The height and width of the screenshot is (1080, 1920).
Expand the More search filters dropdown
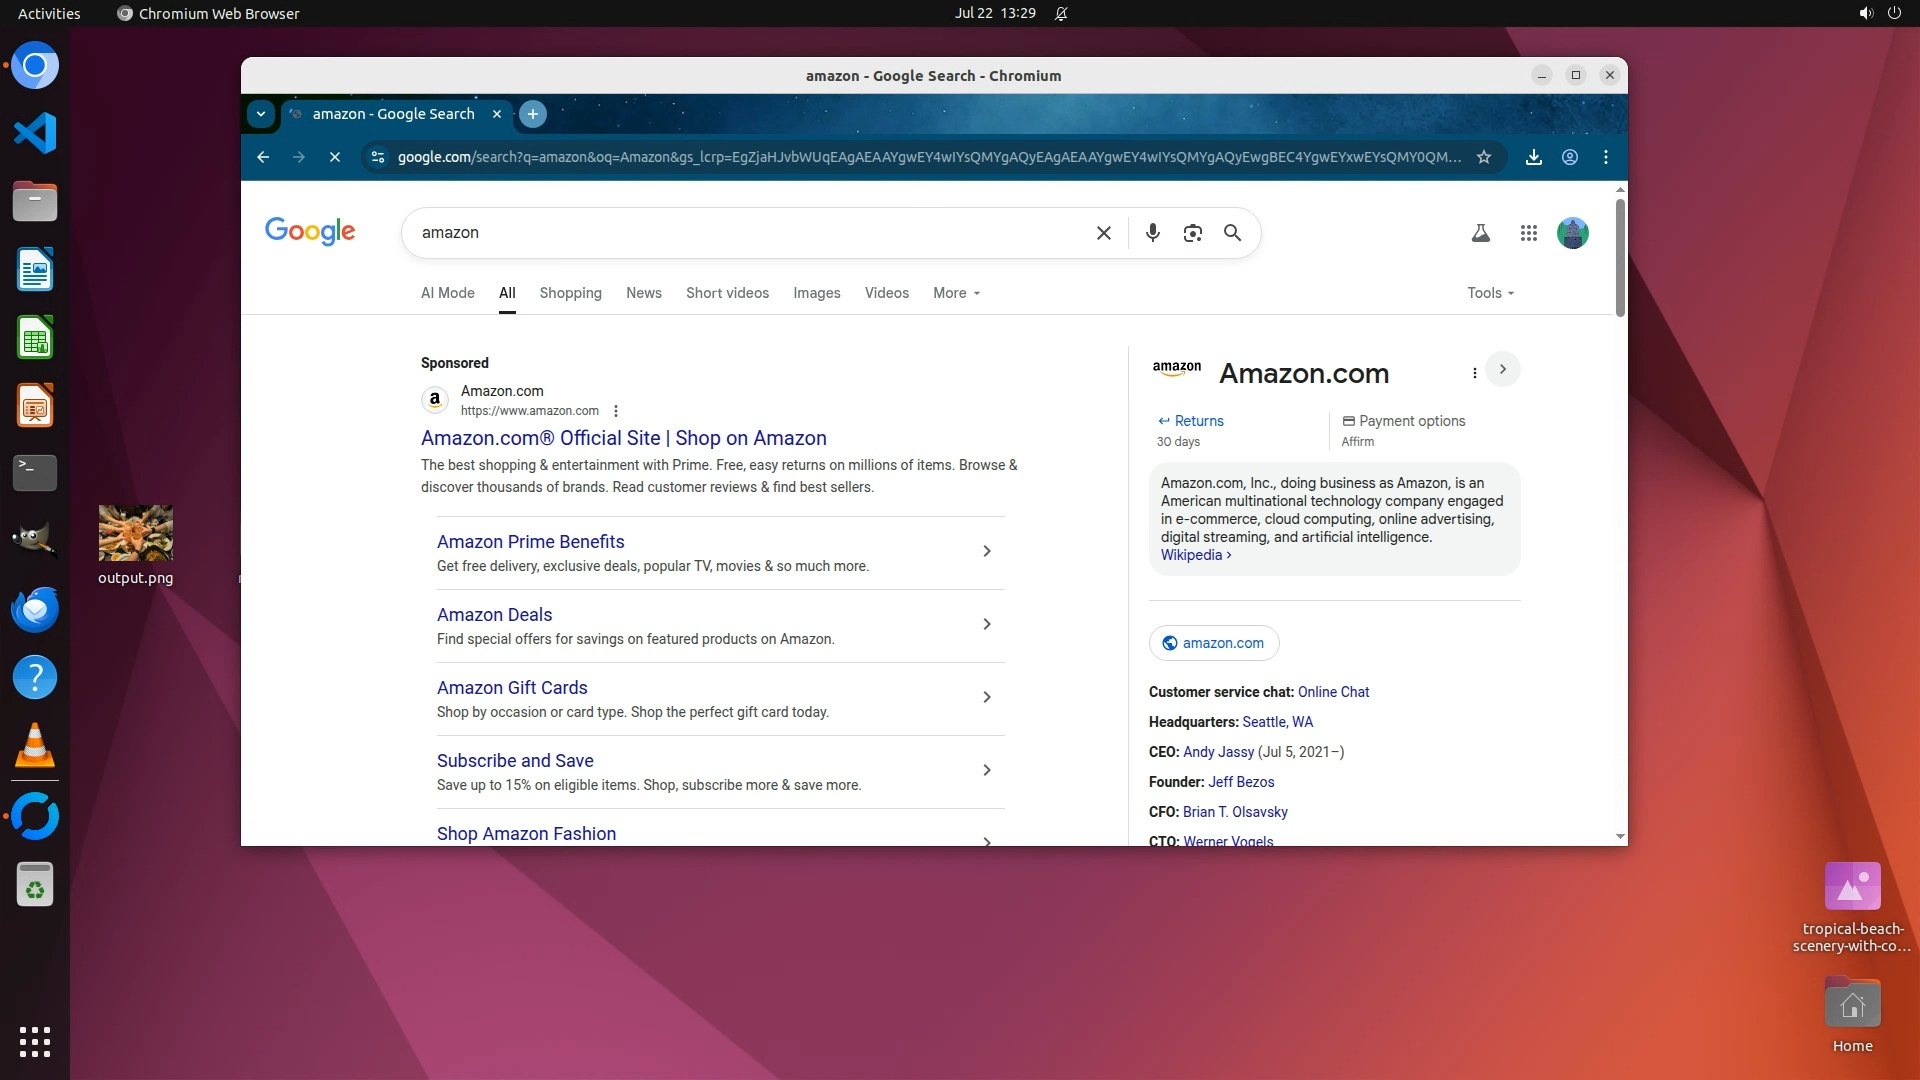coord(956,293)
